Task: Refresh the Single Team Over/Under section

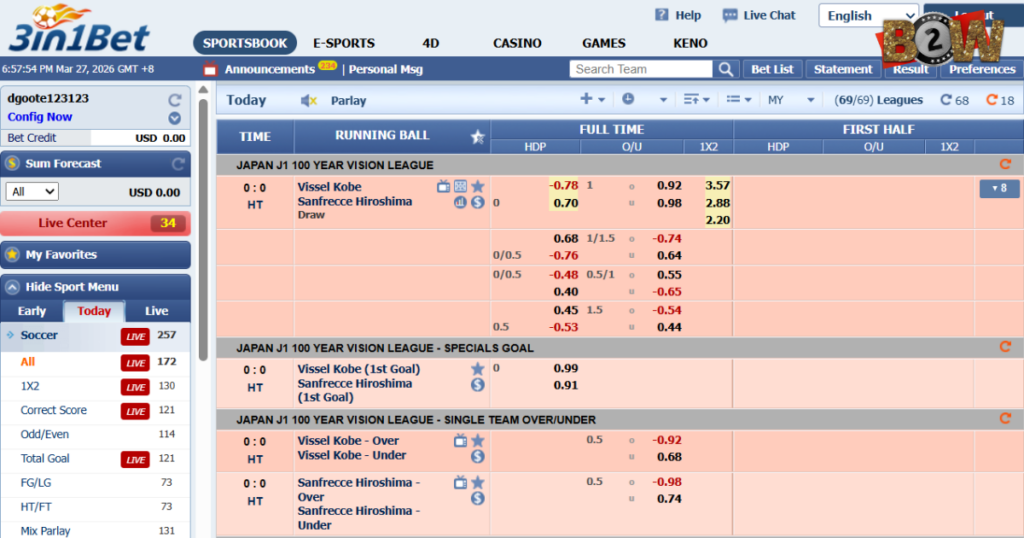Action: (x=1005, y=419)
